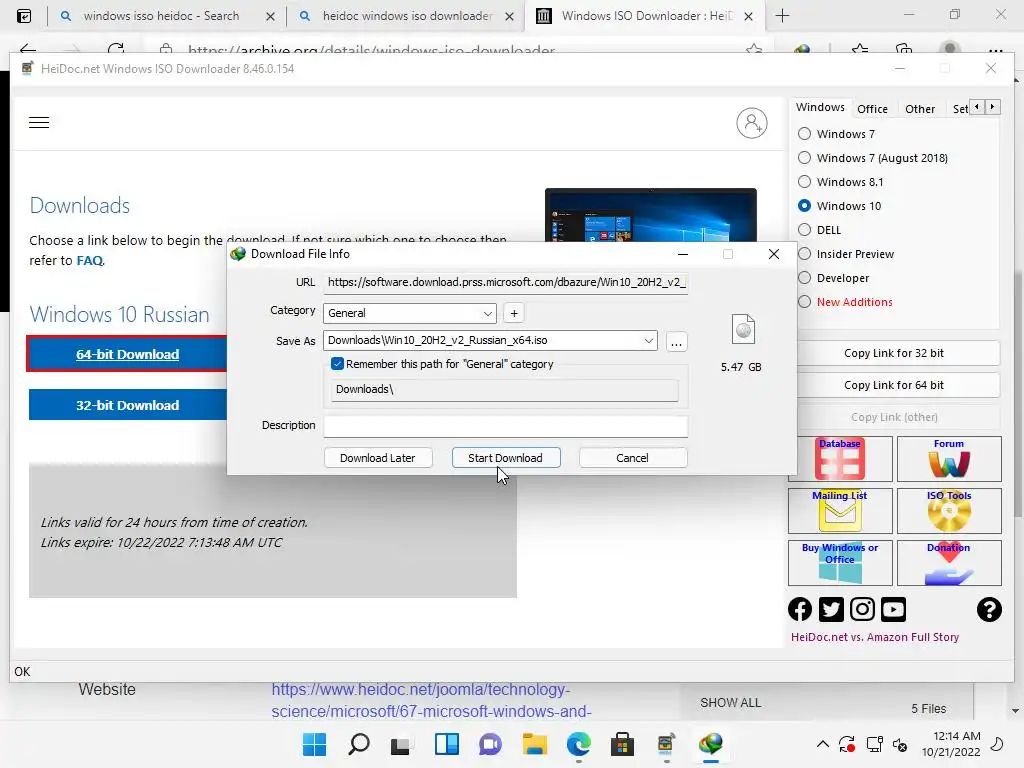
Task: Select the Windows 8.1 radio button
Action: point(805,182)
